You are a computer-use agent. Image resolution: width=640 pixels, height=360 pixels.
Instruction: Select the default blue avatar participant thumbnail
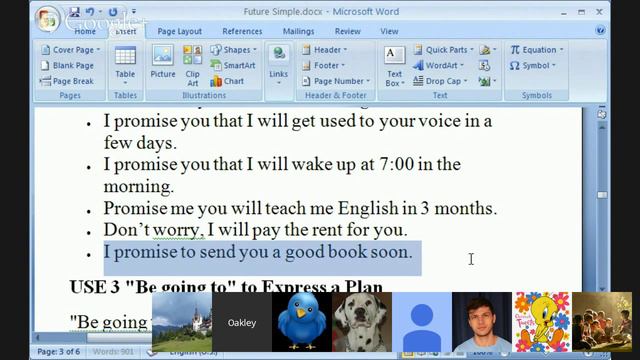click(422, 322)
